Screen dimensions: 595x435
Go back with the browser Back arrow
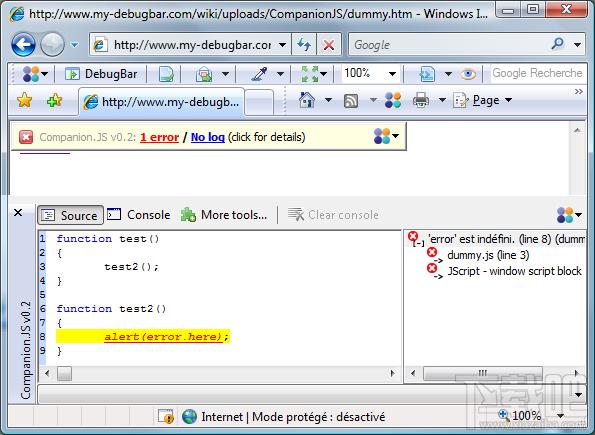pyautogui.click(x=24, y=44)
